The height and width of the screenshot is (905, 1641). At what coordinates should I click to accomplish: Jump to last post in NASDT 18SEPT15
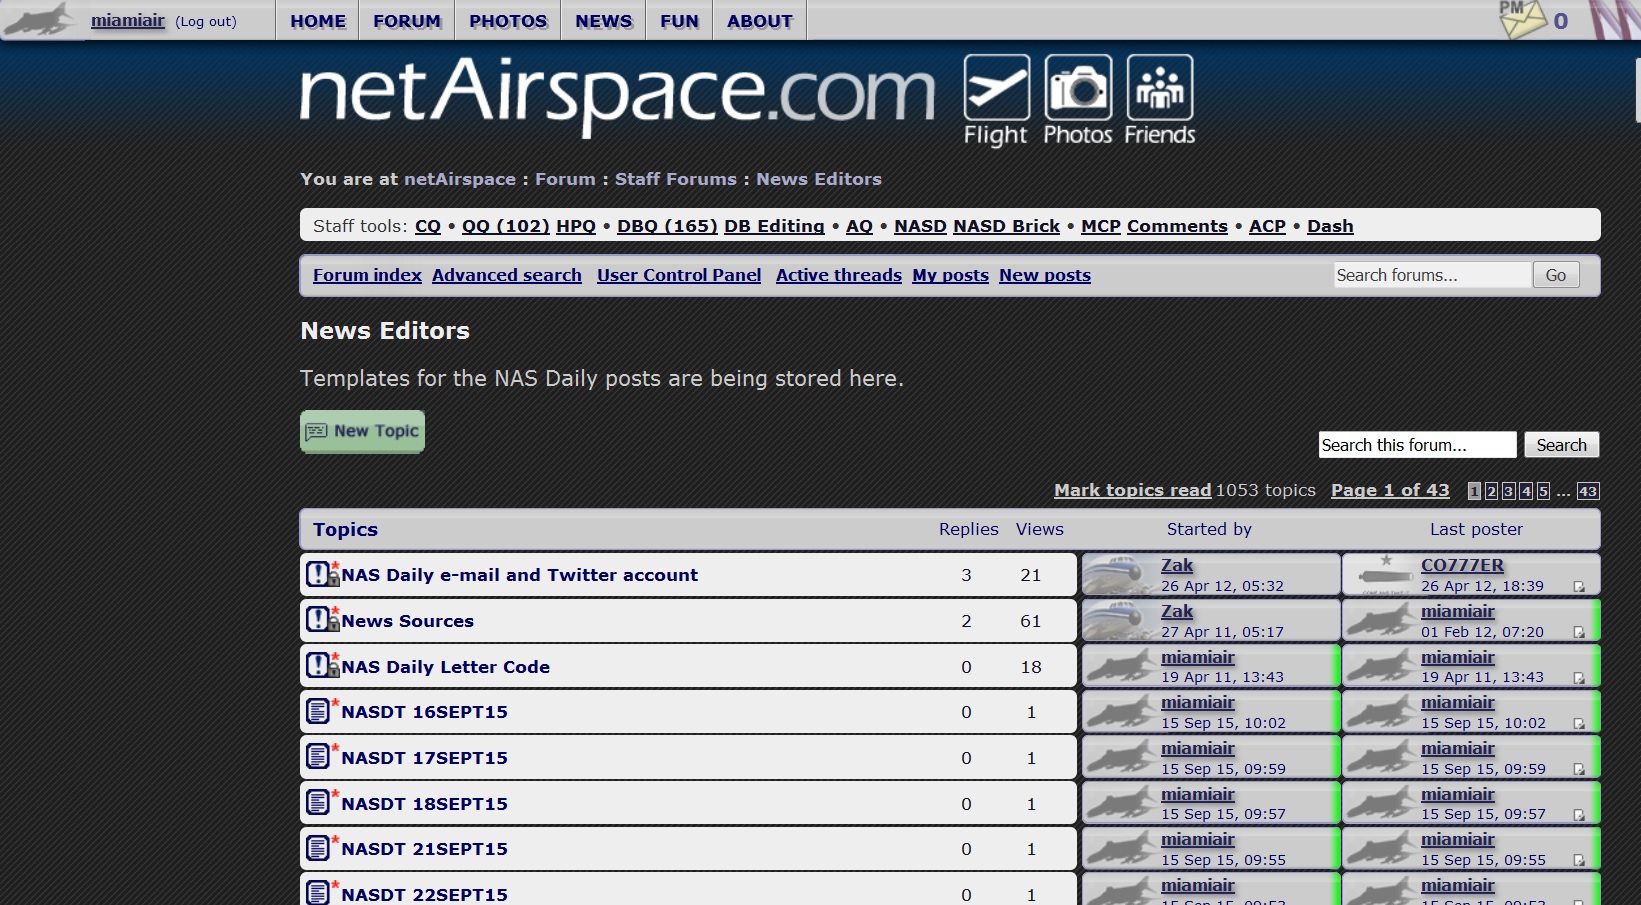click(1579, 815)
